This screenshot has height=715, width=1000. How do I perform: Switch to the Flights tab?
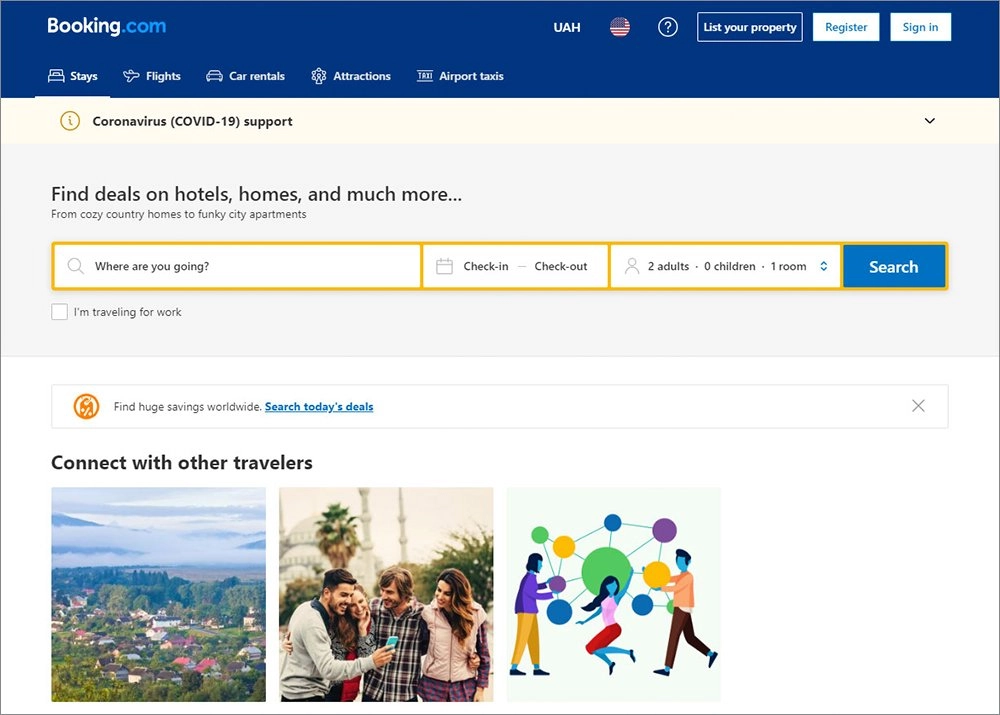[152, 76]
